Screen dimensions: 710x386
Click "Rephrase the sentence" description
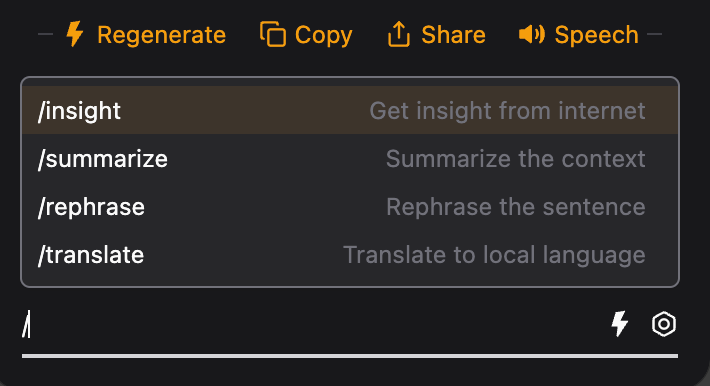coord(516,207)
